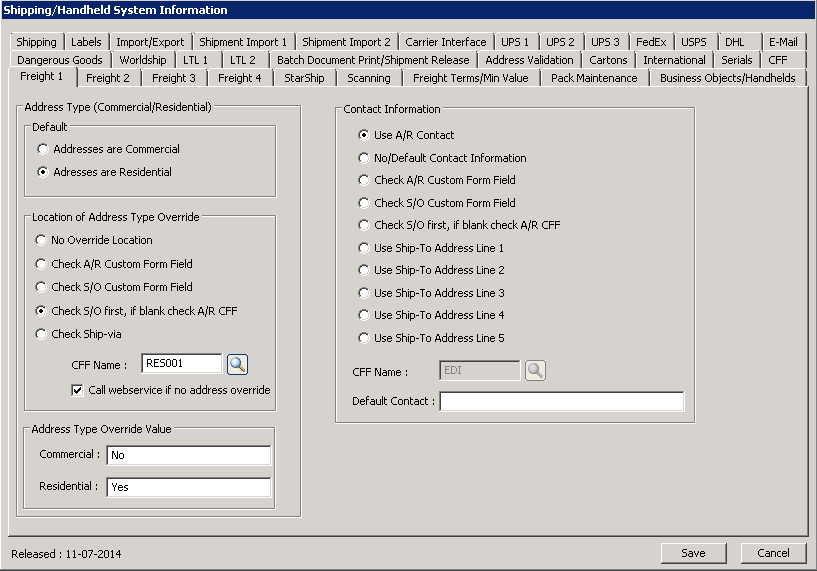Choose Check Ship-via override option

(x=41, y=334)
